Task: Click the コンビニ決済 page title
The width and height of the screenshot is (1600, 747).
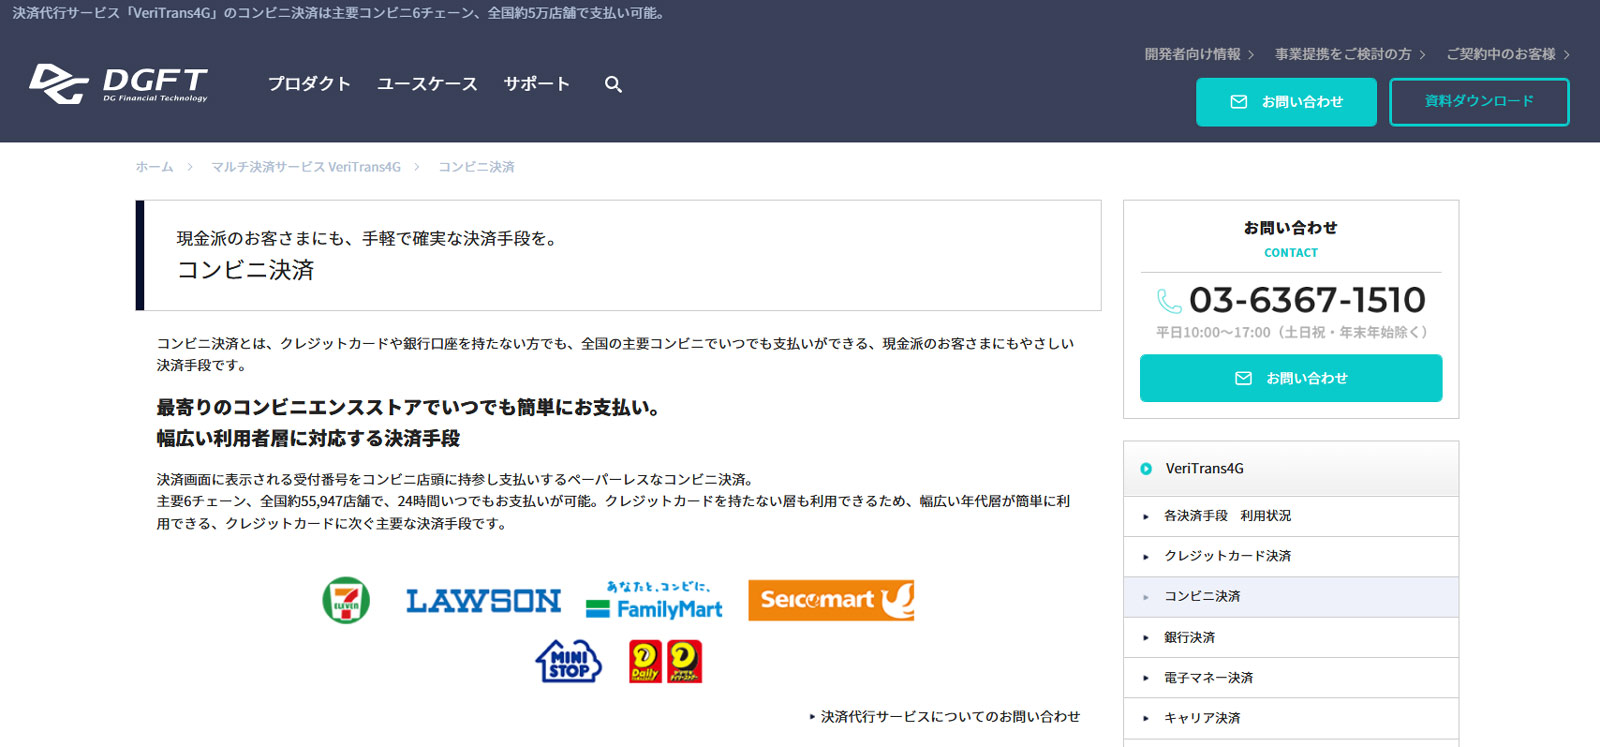Action: pos(246,270)
